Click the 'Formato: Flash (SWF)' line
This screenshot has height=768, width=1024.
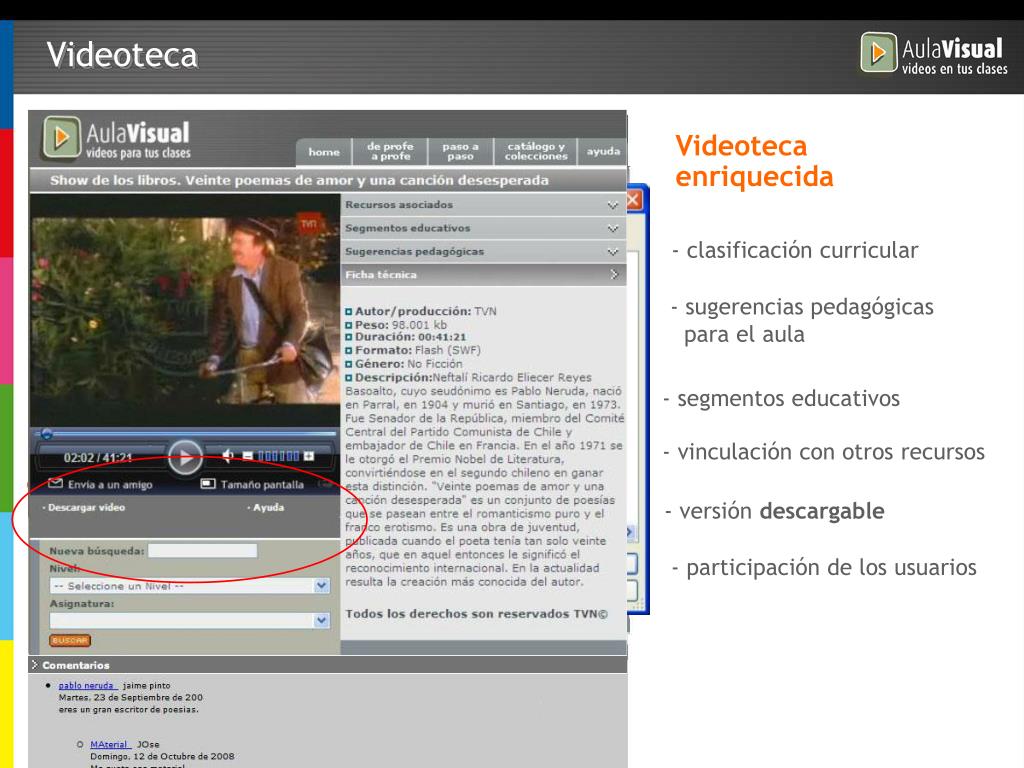[413, 350]
